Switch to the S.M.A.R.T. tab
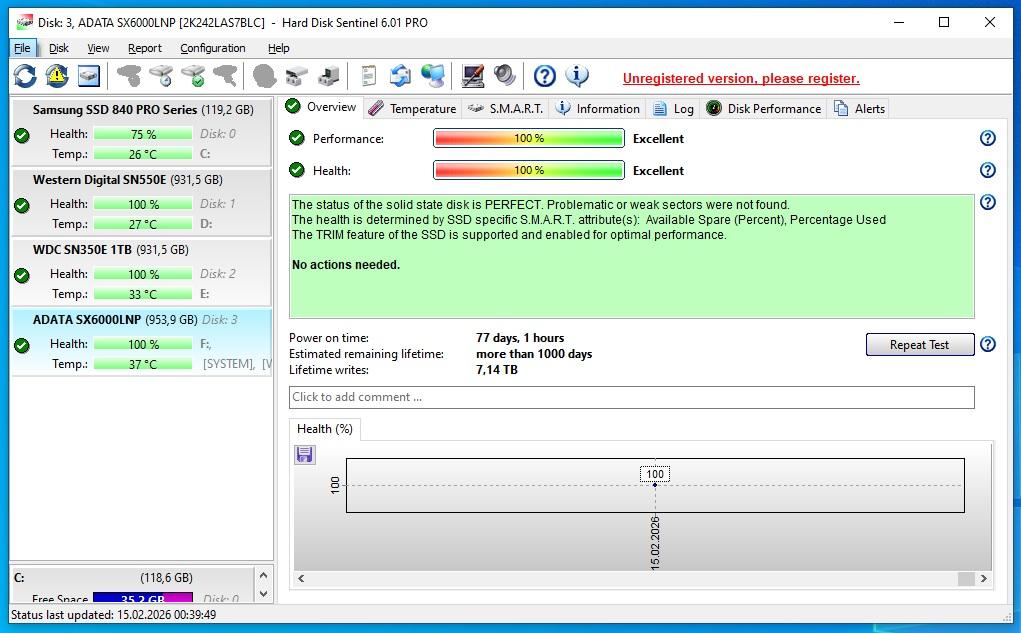Image resolution: width=1021 pixels, height=633 pixels. (x=506, y=108)
